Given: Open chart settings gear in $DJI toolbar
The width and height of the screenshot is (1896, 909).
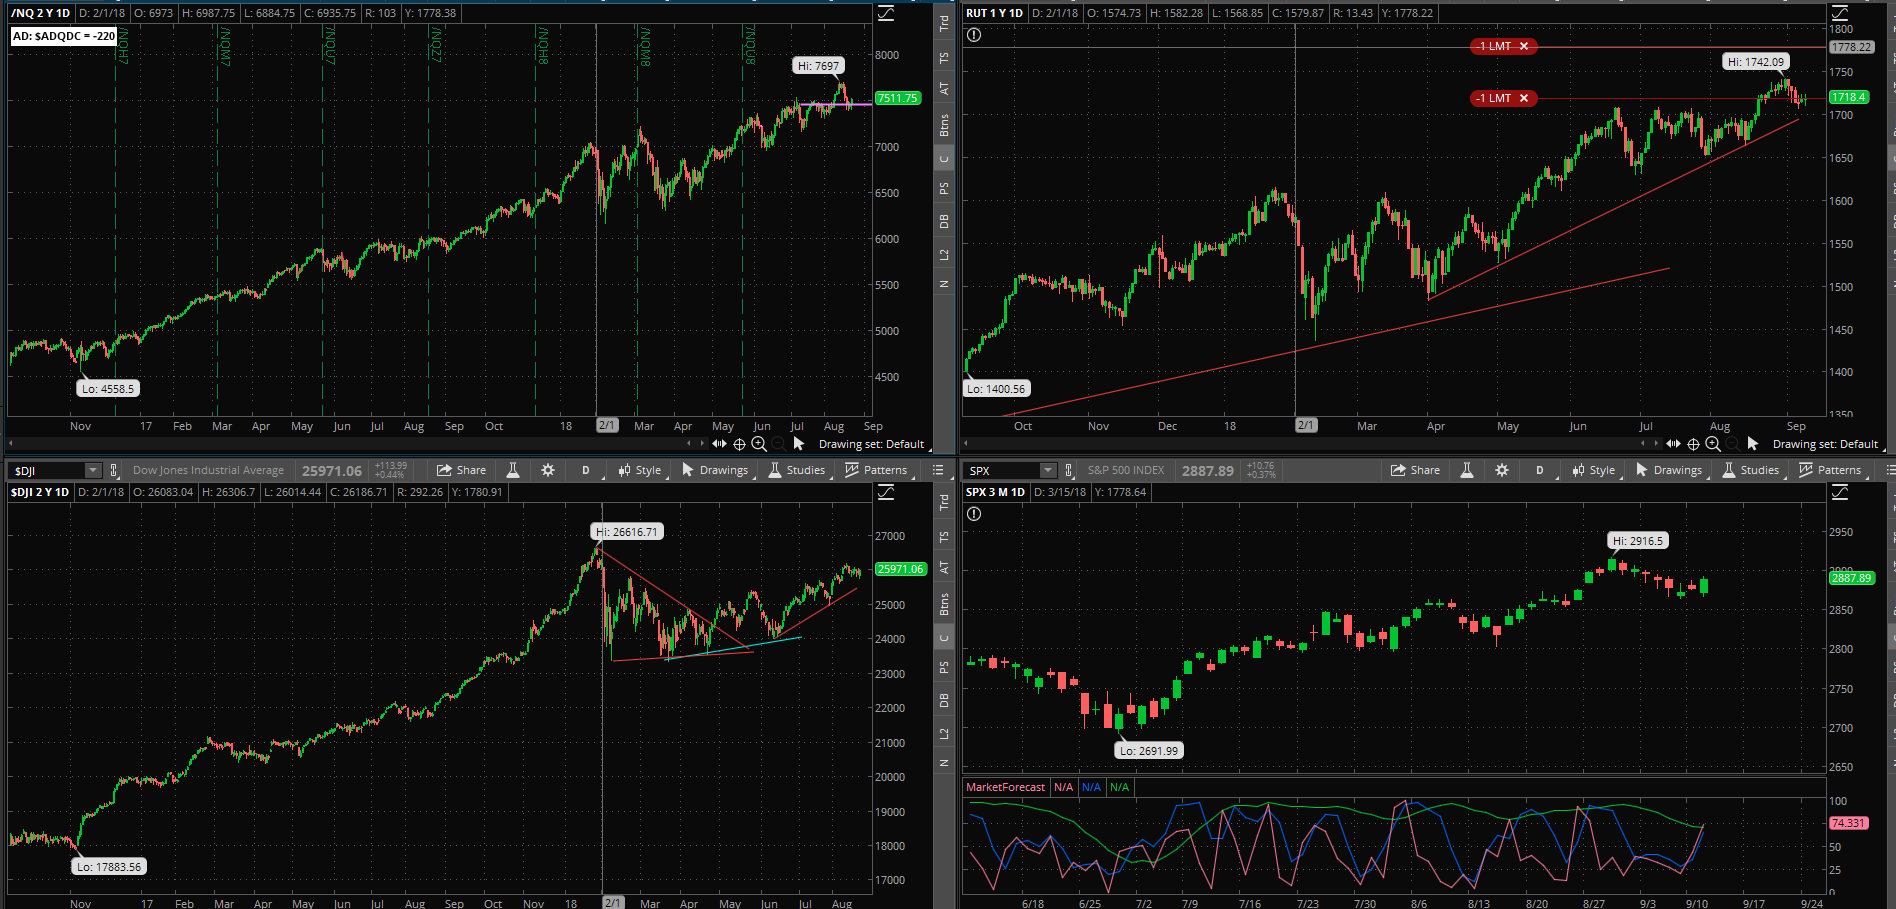Looking at the screenshot, I should (x=548, y=470).
